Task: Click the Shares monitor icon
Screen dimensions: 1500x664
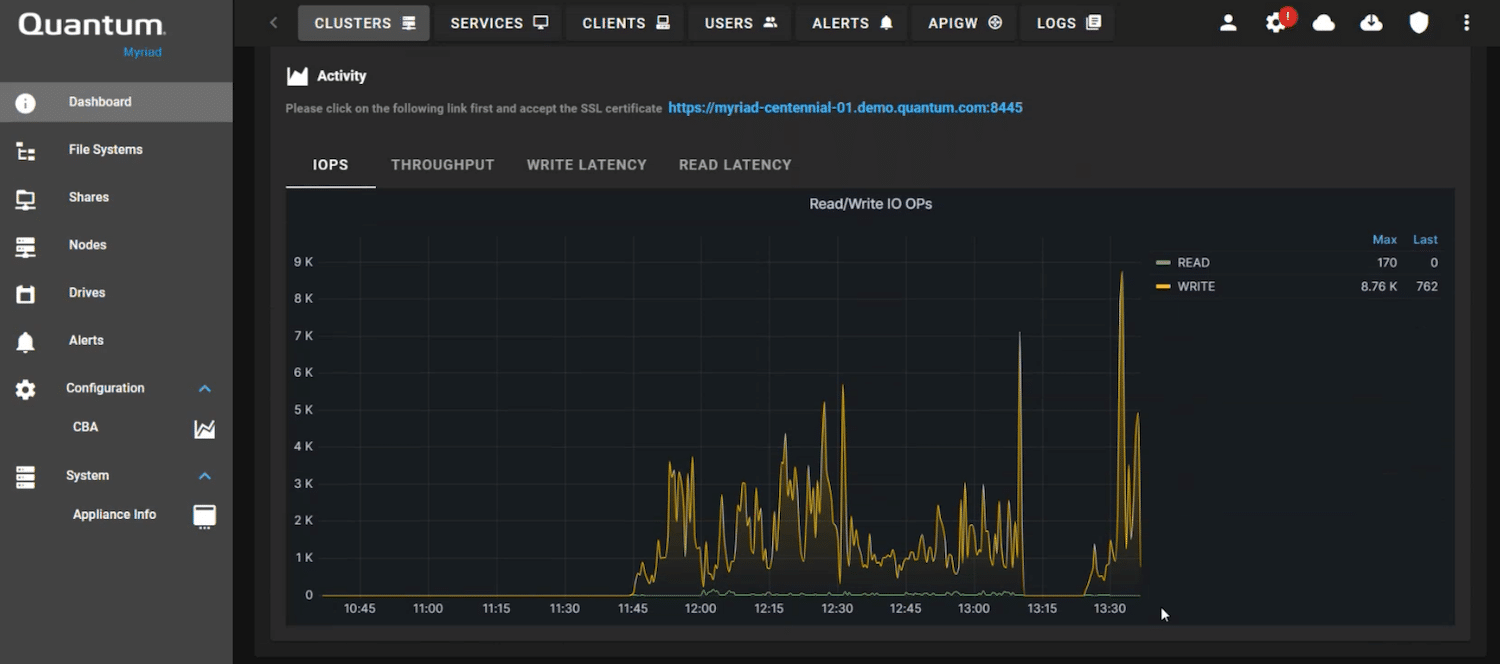Action: coord(26,199)
